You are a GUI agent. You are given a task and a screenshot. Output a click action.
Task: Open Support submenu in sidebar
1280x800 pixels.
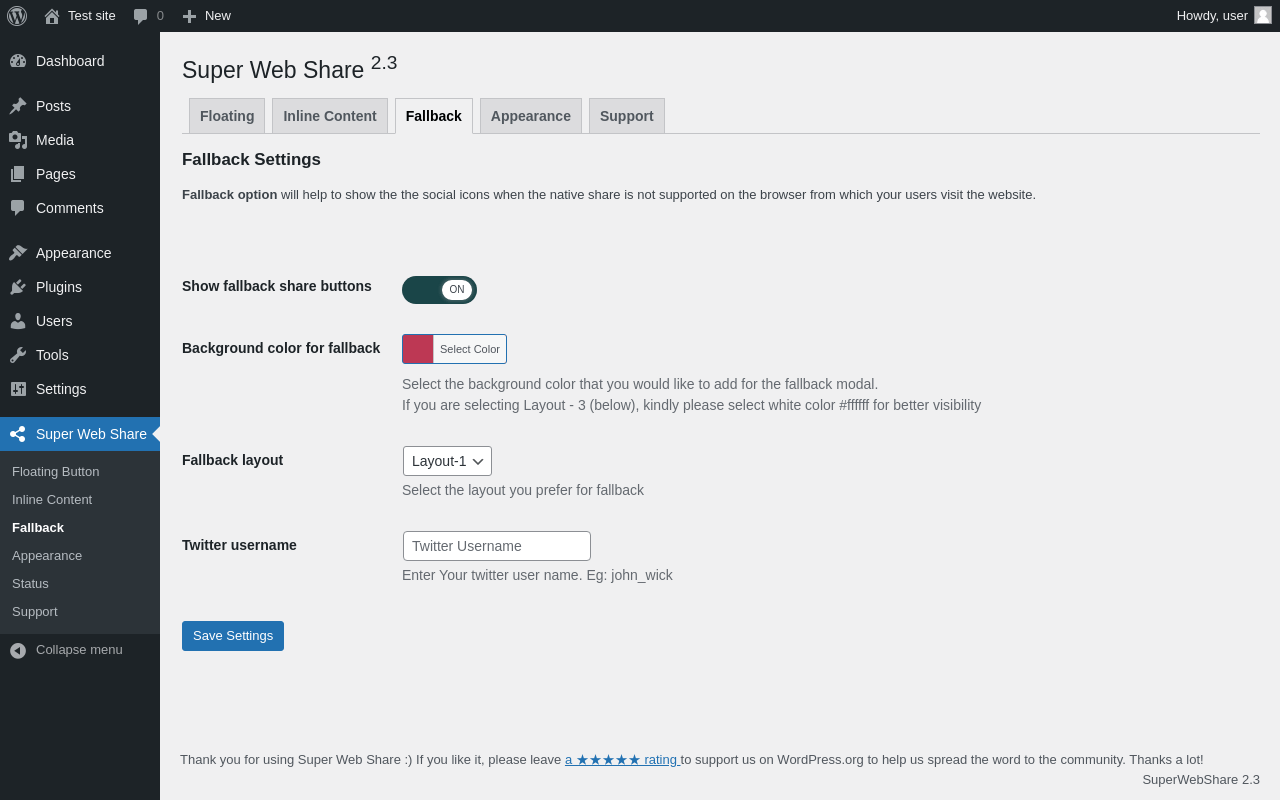[35, 612]
